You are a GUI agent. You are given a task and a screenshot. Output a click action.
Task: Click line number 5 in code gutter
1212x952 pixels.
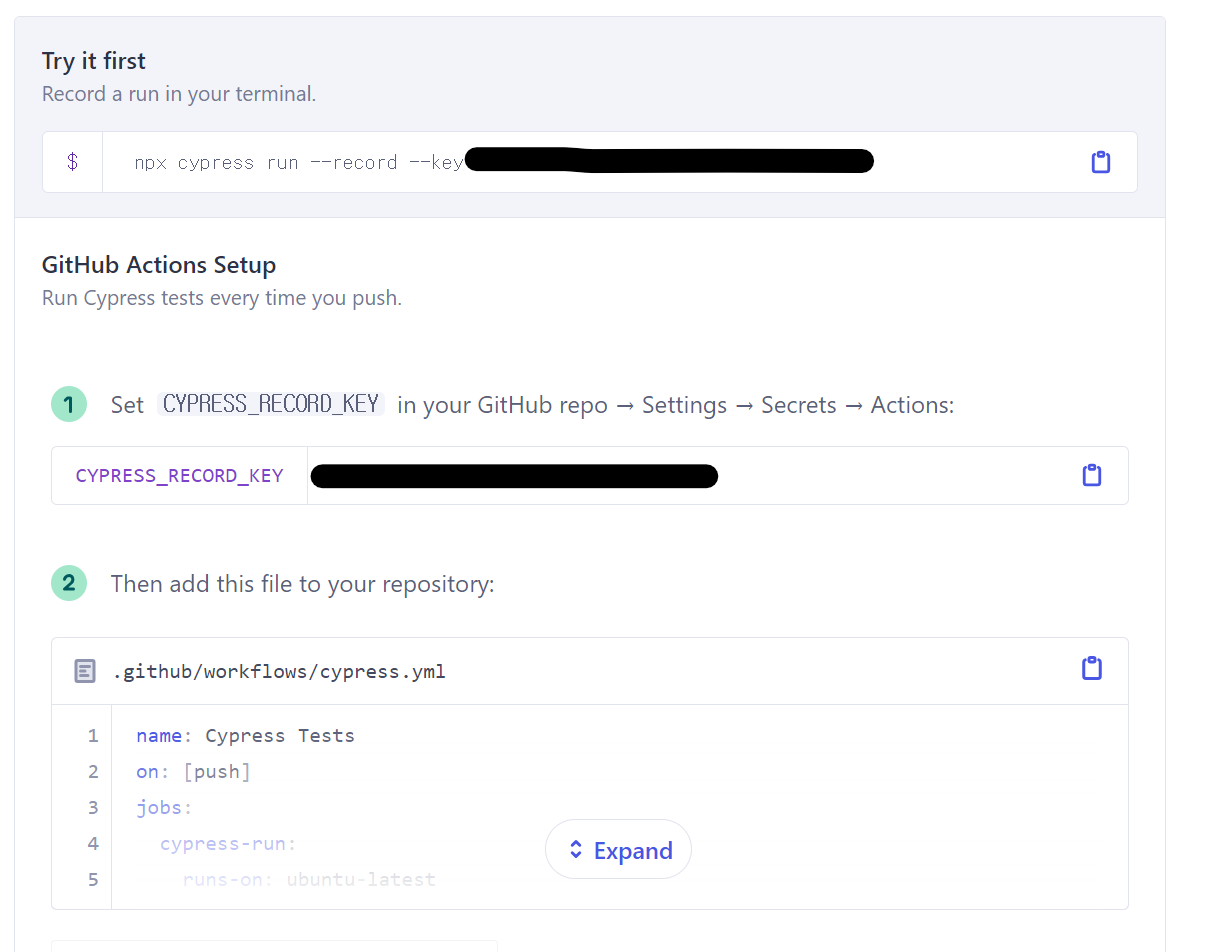point(93,880)
